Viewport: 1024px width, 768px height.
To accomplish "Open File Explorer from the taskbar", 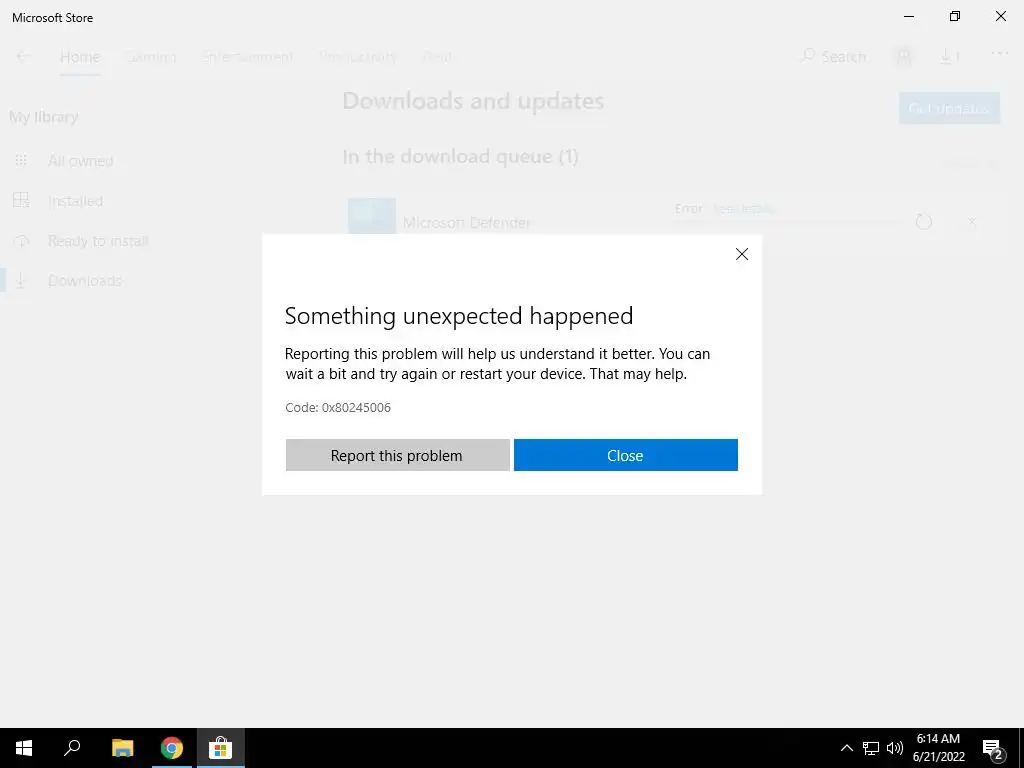I will coord(122,748).
